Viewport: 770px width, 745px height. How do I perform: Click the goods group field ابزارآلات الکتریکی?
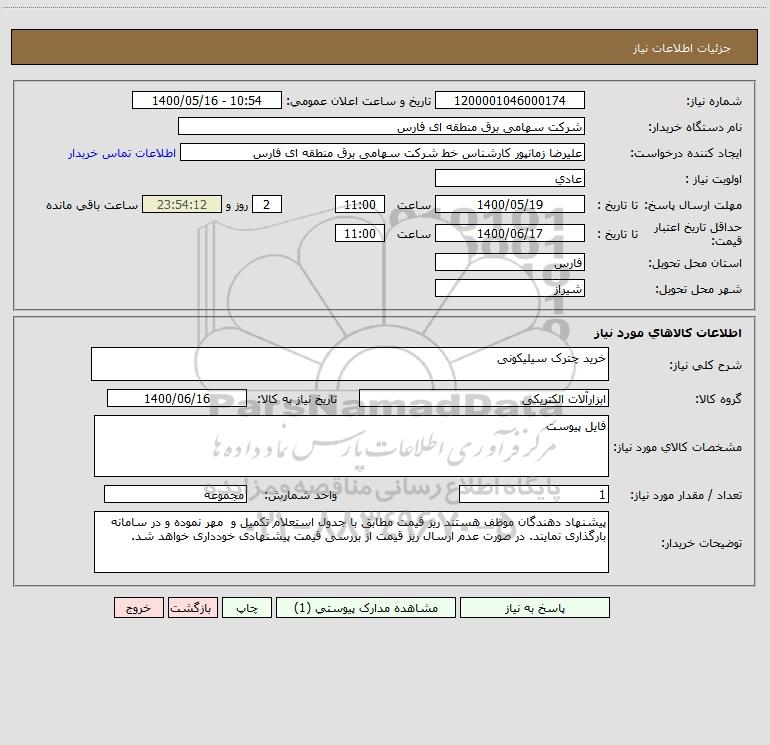coord(484,398)
